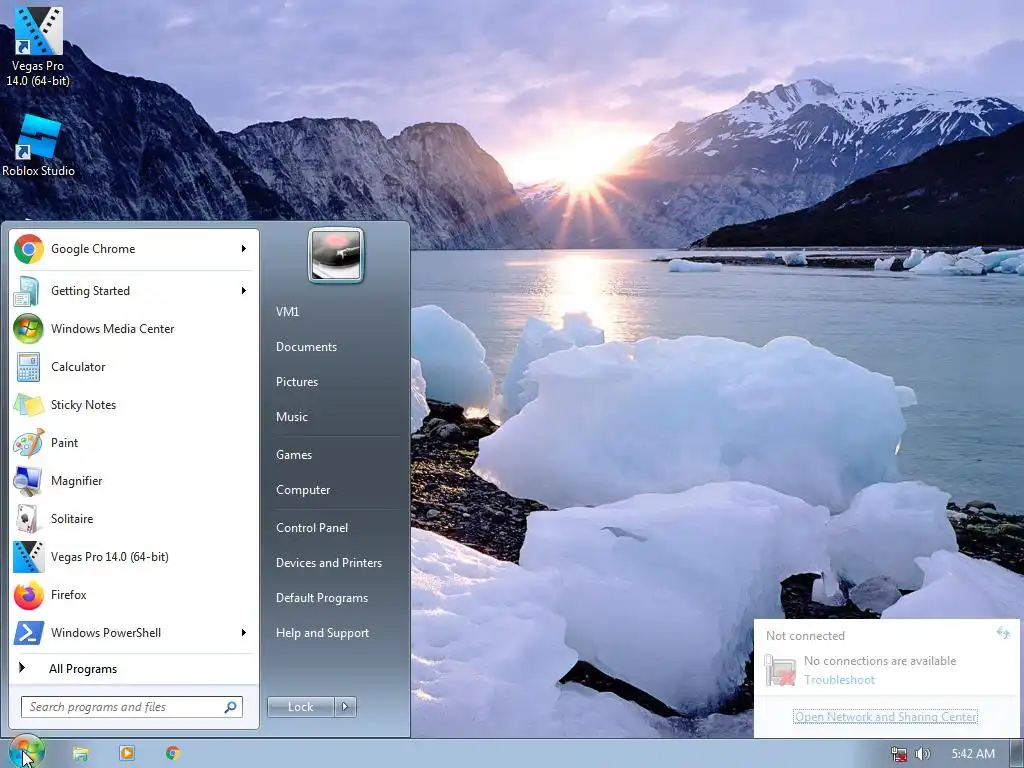Screen dimensions: 1024x768
Task: Click the search magnifier icon
Action: tap(231, 707)
